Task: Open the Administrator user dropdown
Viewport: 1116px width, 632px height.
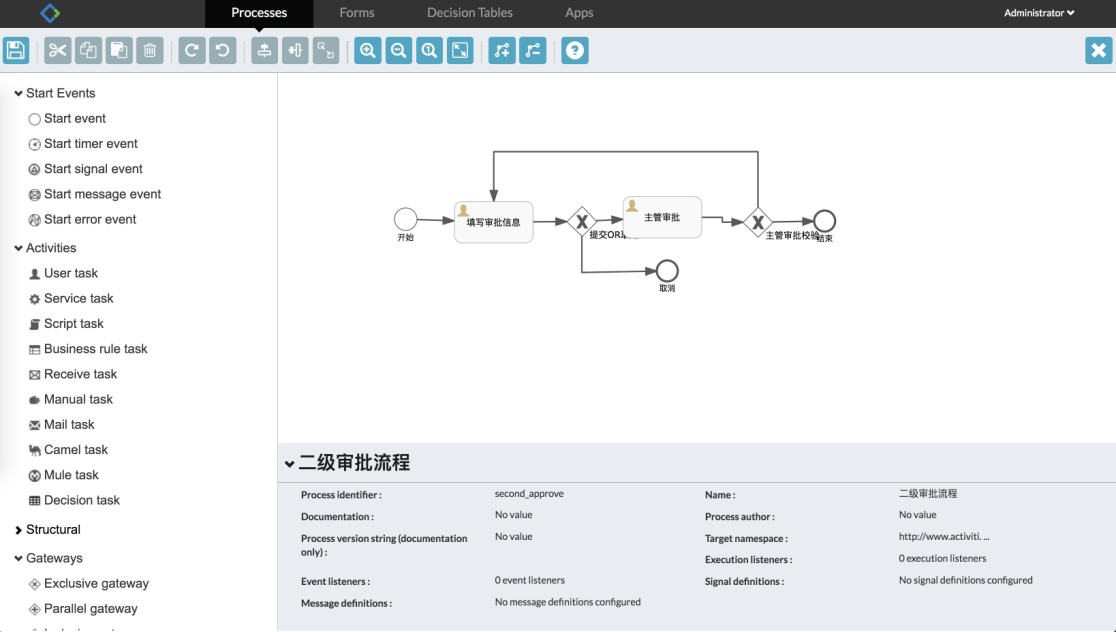Action: (1039, 13)
